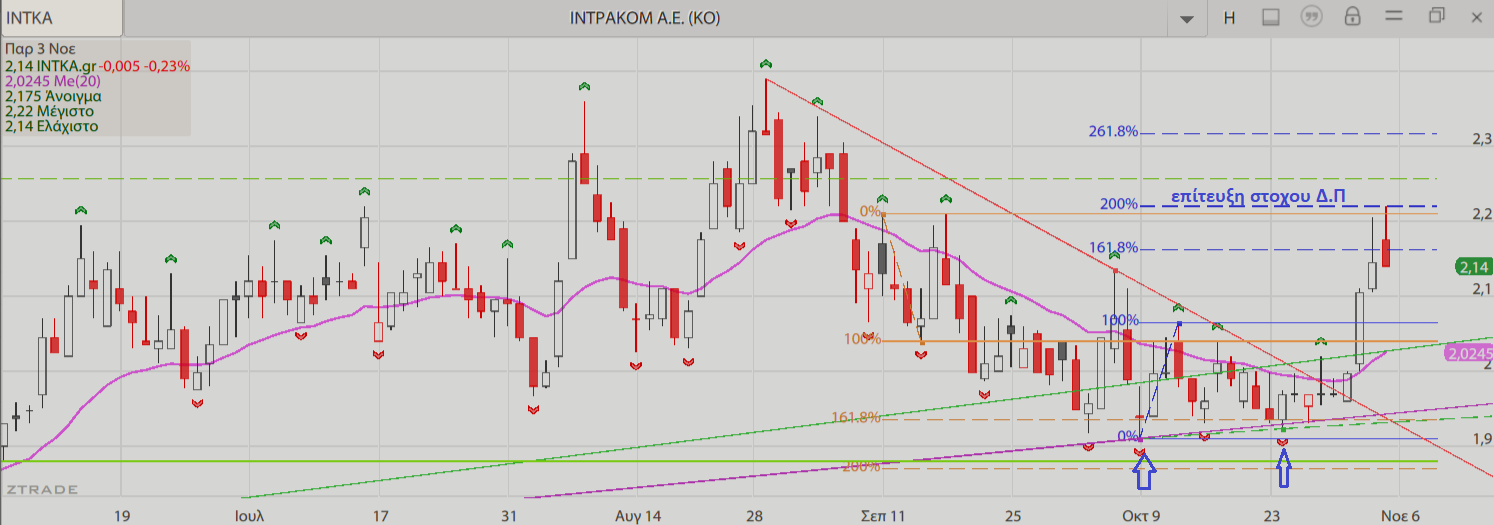Click the 'επίτευξη στοχου Δ.Π' annotation
The height and width of the screenshot is (525, 1494).
[x=1256, y=196]
